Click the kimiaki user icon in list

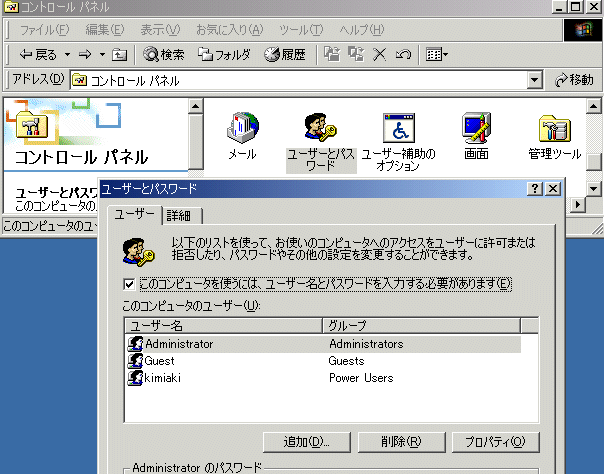pos(135,378)
